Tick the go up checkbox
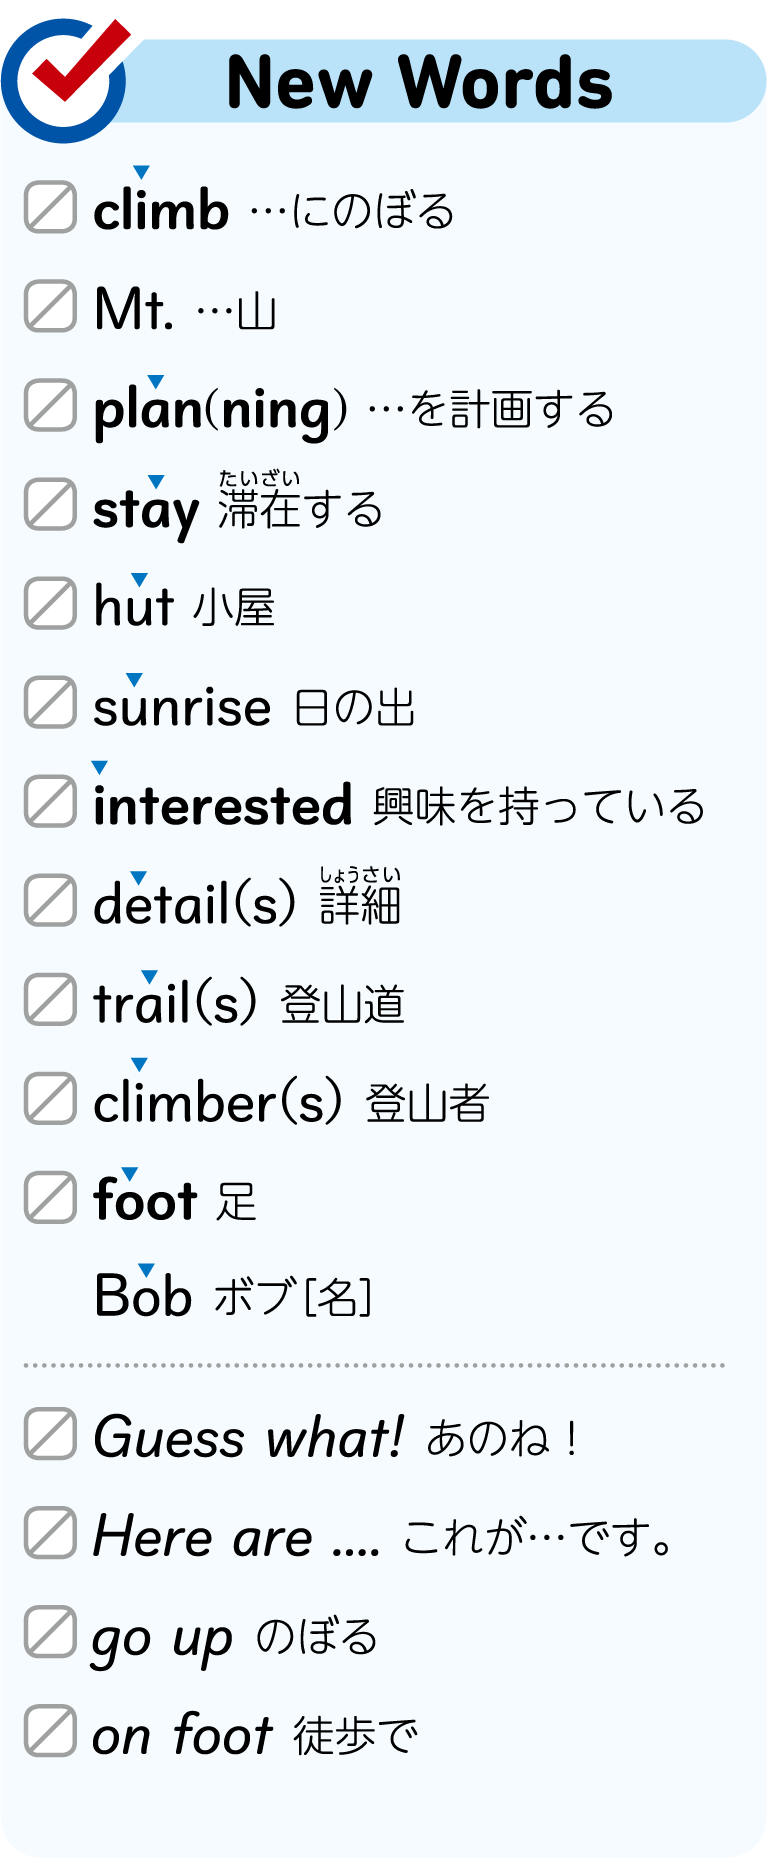Viewport: 767px width, 1858px height. coord(50,1632)
